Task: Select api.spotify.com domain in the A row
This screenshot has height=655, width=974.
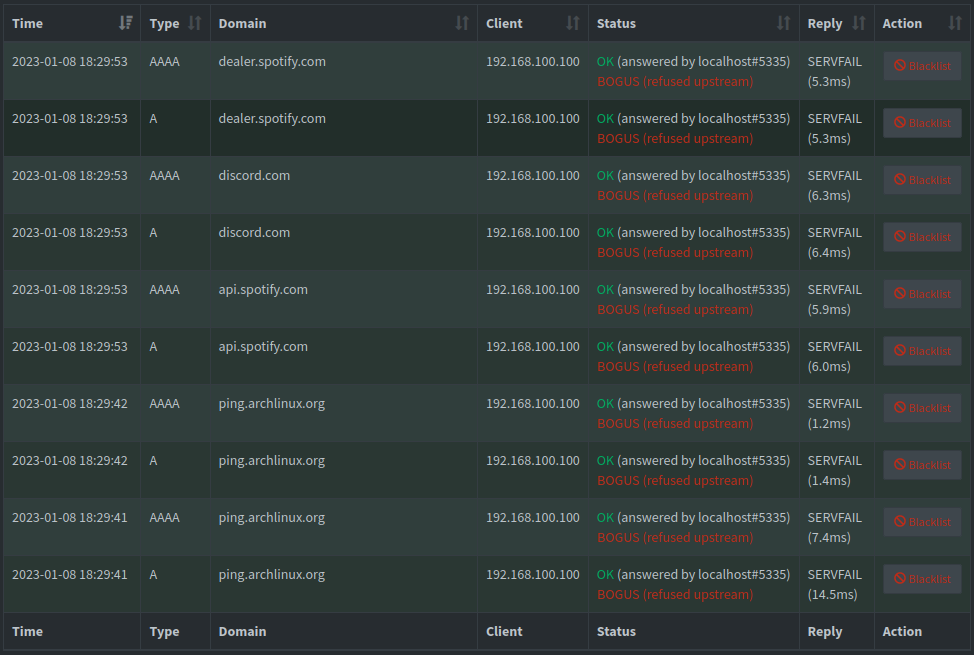Action: tap(263, 347)
